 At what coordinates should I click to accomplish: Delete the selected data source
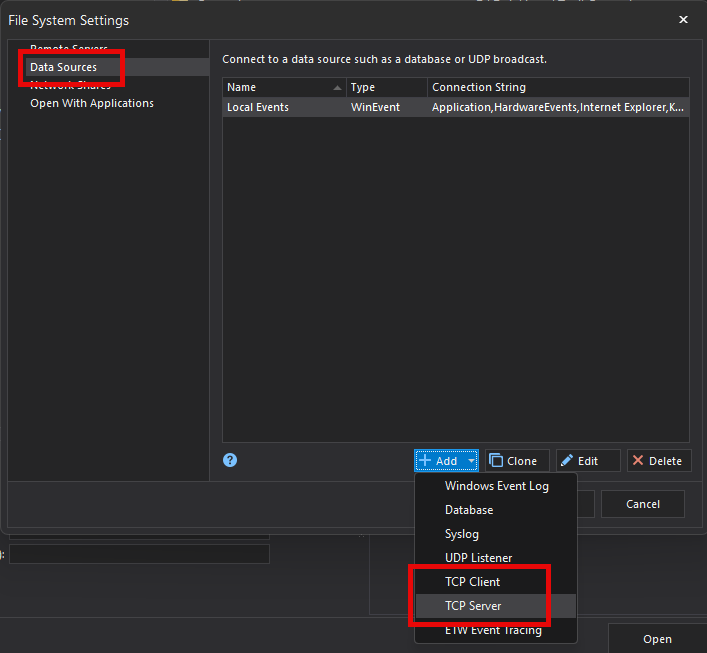659,460
